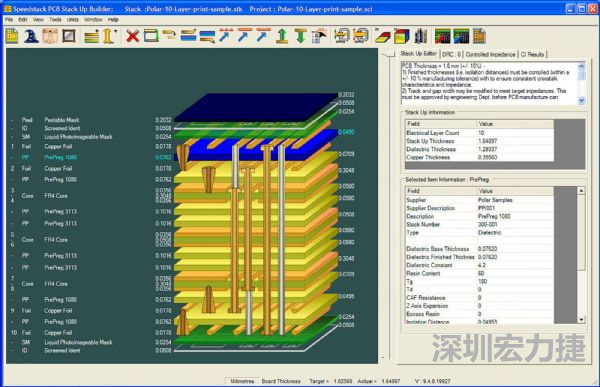This screenshot has height=387, width=600.
Task: Click Selected Item Information scroll down arrow
Action: (581, 320)
